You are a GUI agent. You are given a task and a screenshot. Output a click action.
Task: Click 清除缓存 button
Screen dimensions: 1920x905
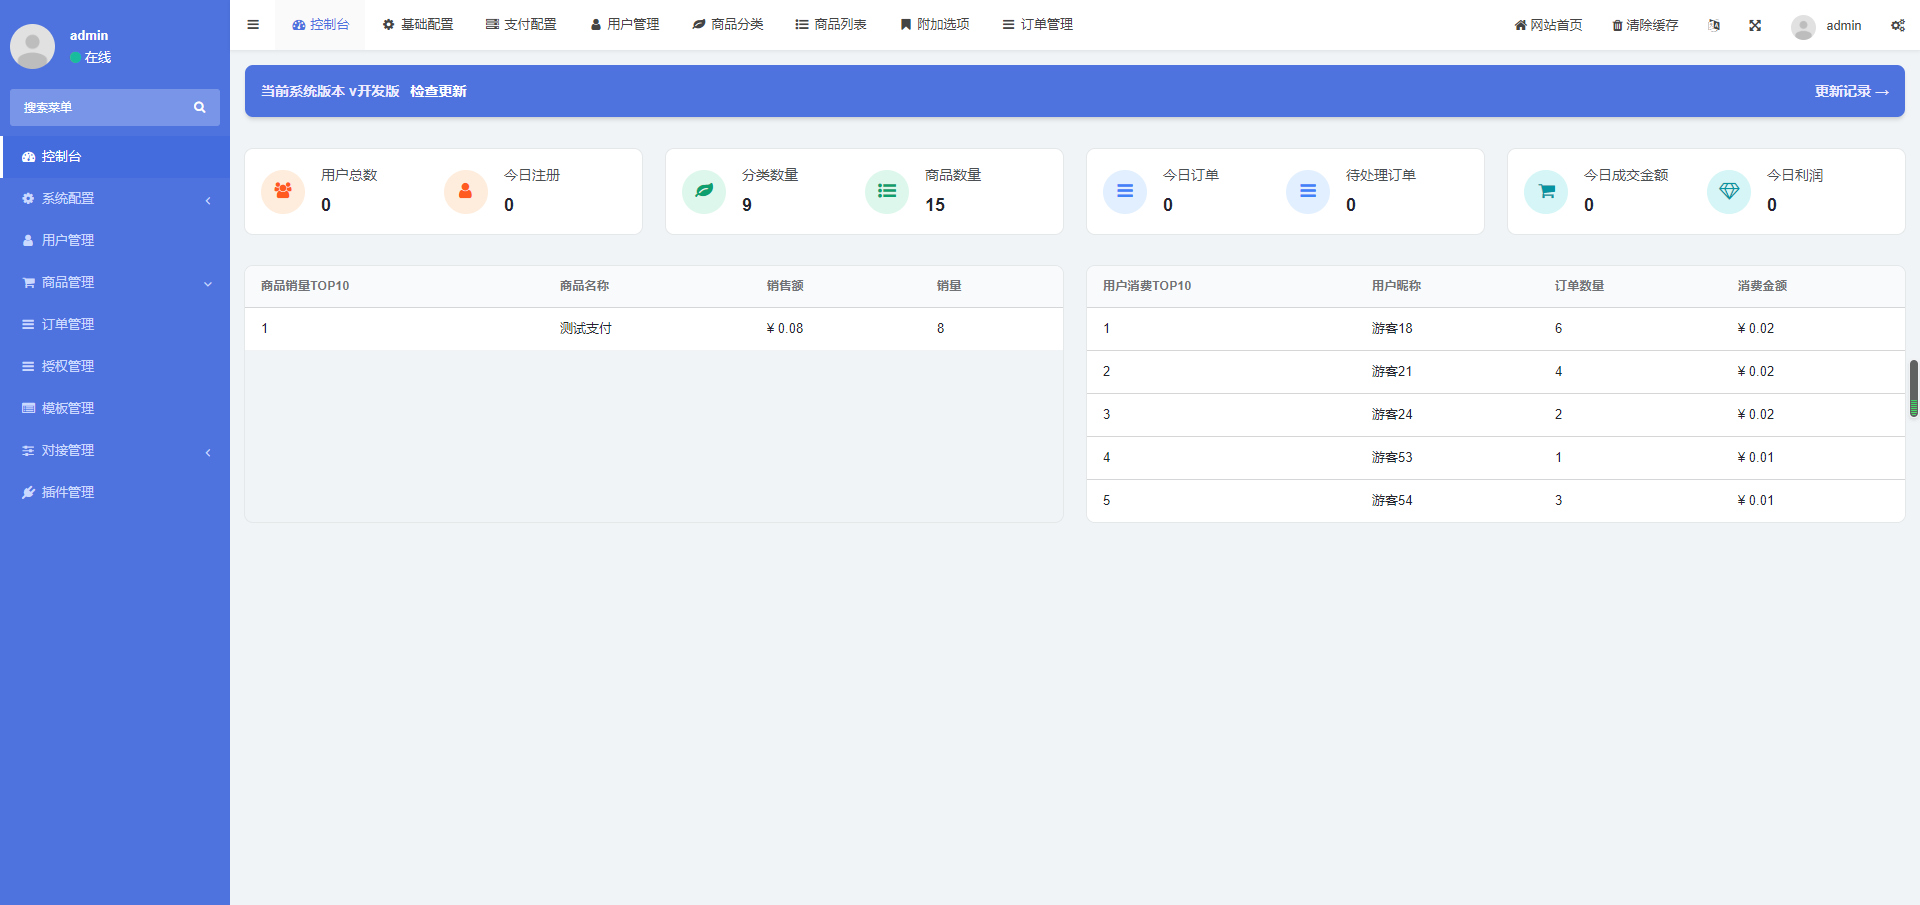click(1645, 25)
